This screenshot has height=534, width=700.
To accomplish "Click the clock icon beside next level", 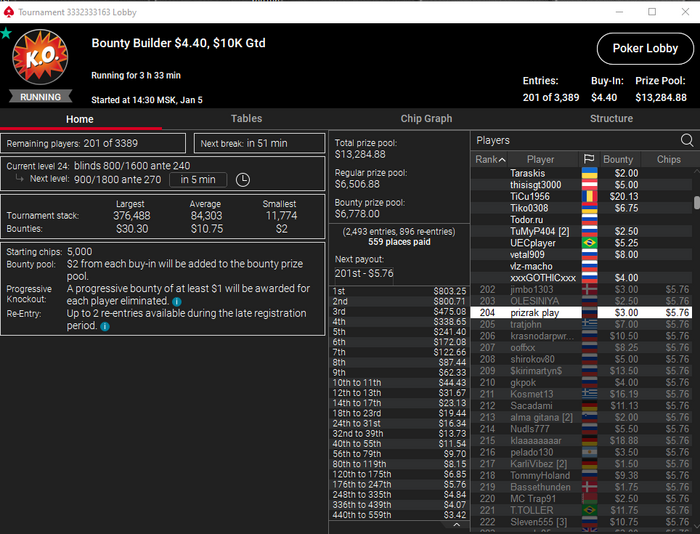I will pyautogui.click(x=242, y=179).
